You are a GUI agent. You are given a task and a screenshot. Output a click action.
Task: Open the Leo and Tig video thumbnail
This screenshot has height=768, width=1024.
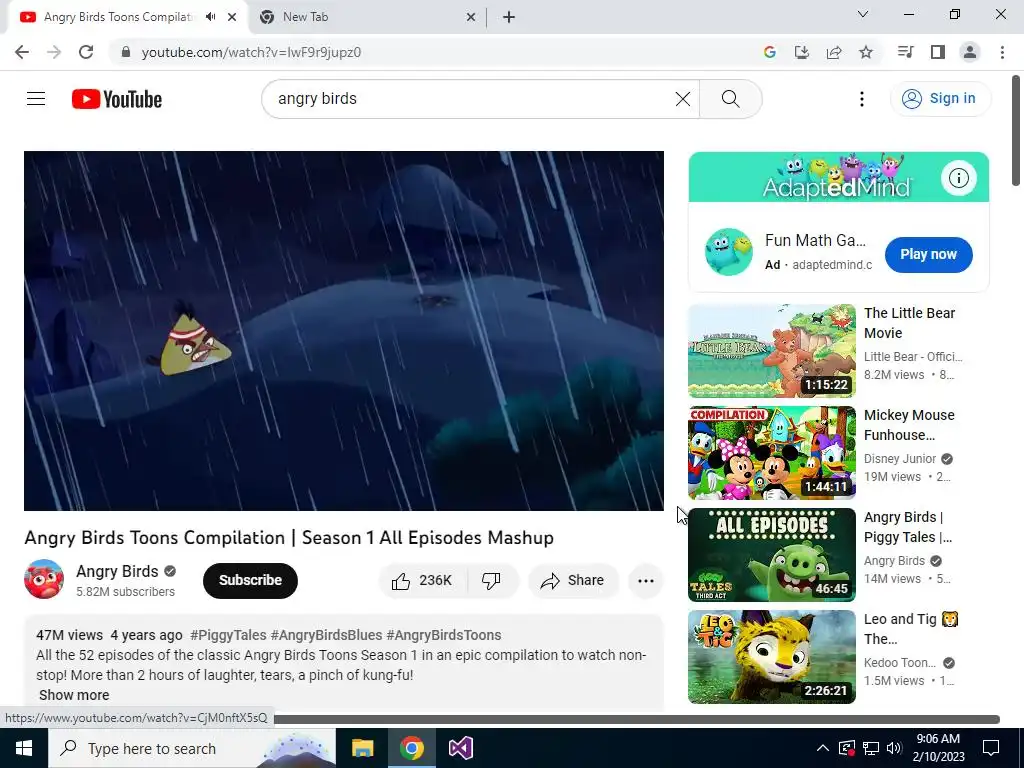coord(771,656)
